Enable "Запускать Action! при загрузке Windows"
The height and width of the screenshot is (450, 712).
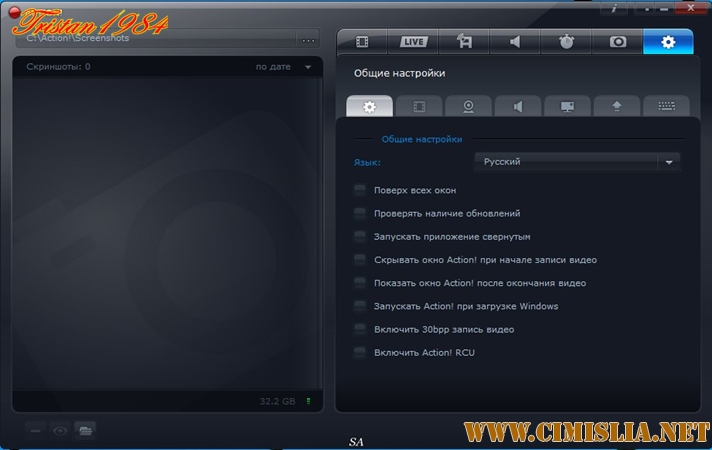pos(360,306)
